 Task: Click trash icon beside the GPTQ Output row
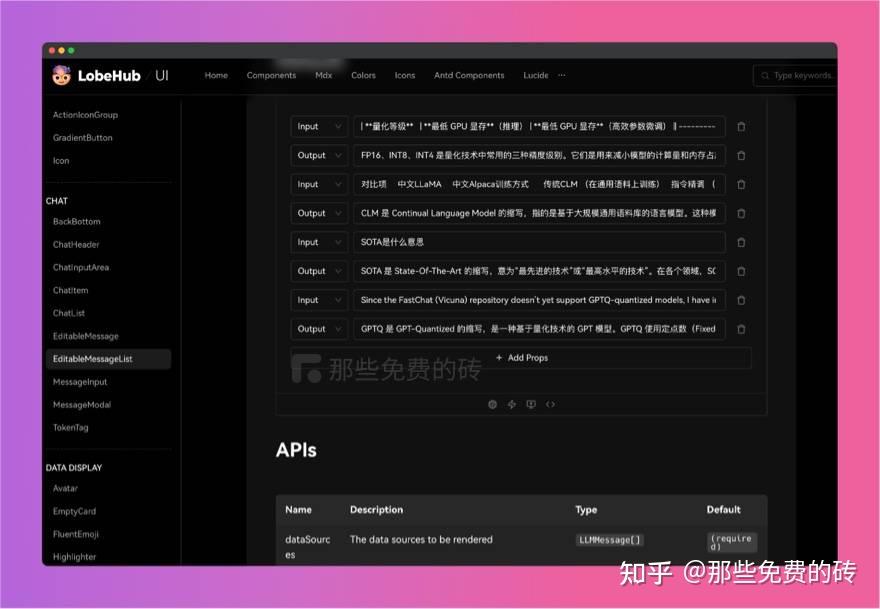[740, 329]
